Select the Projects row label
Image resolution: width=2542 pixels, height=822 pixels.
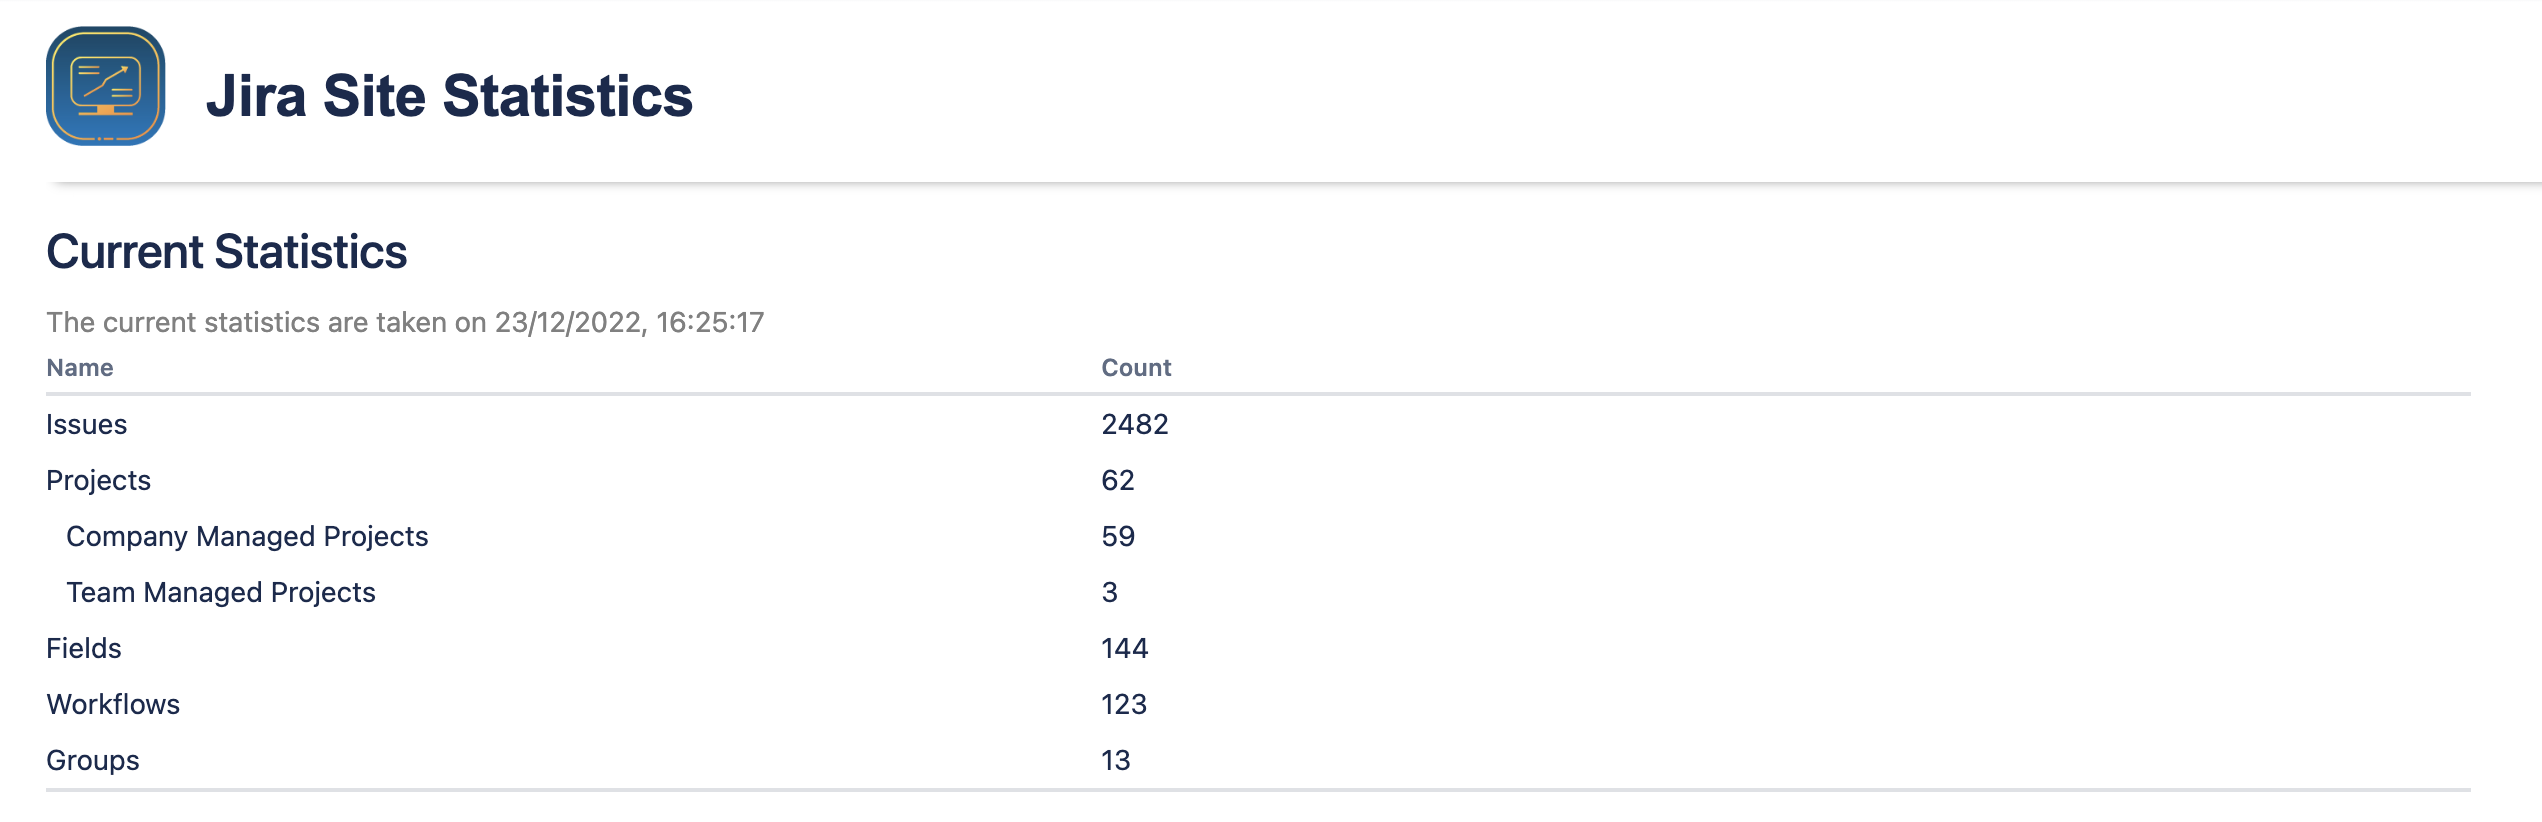[99, 481]
